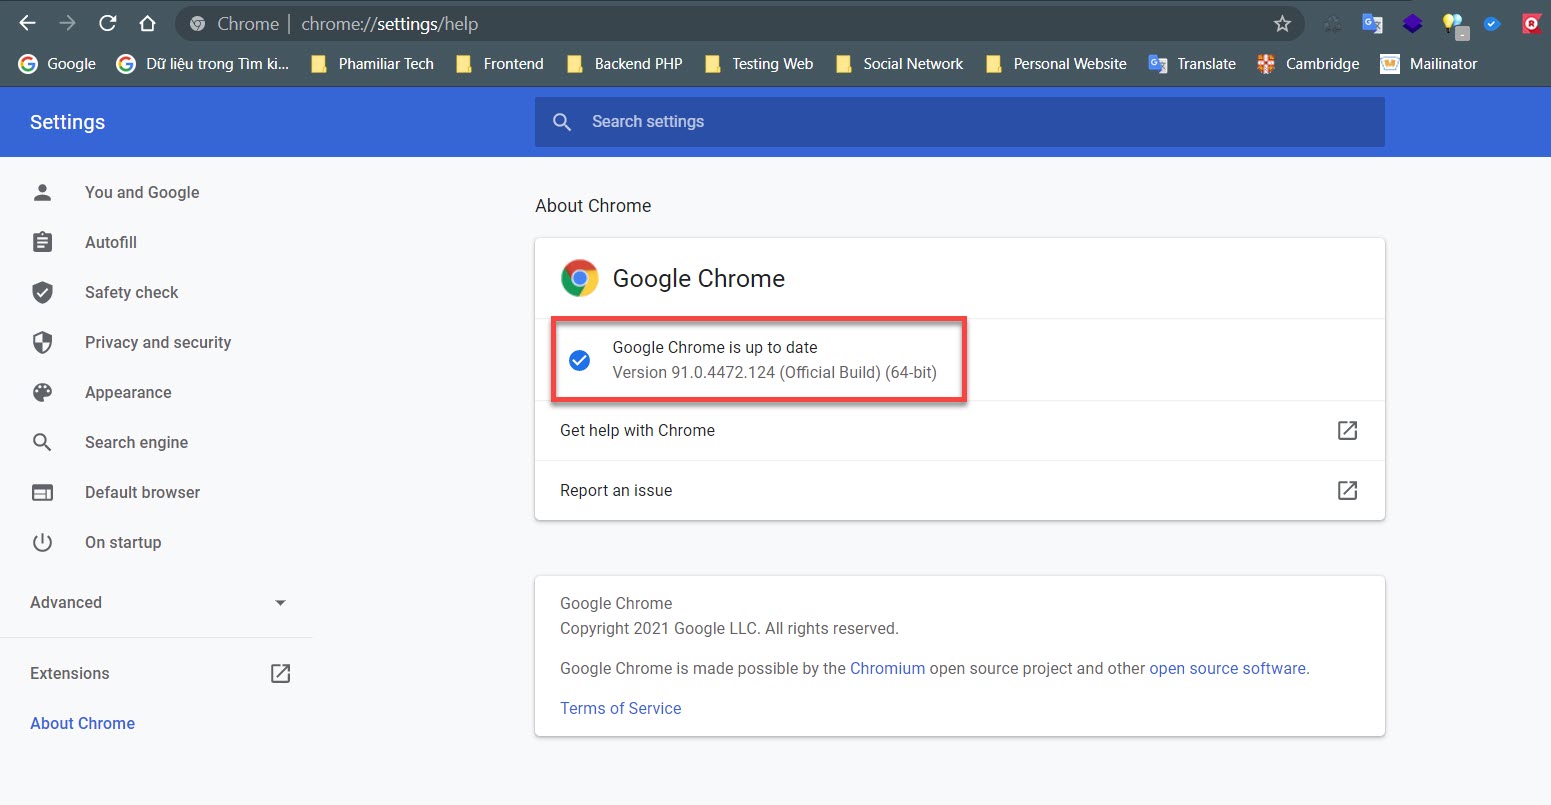Open the Frontend bookmarks folder
This screenshot has width=1551, height=805.
(500, 64)
